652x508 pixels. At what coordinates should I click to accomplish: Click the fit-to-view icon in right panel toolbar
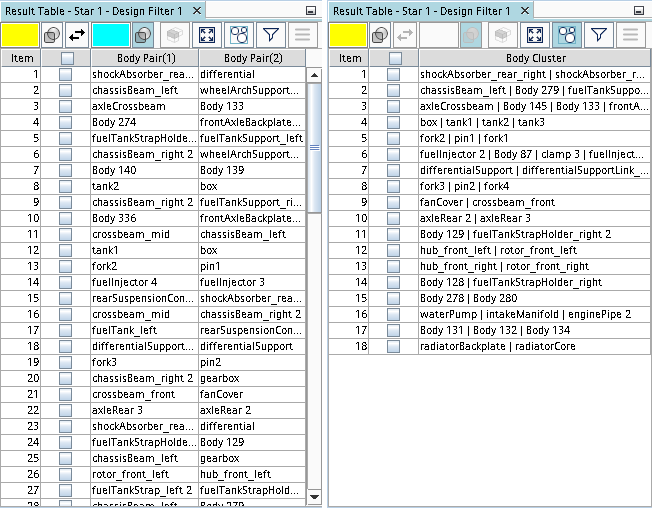[534, 34]
